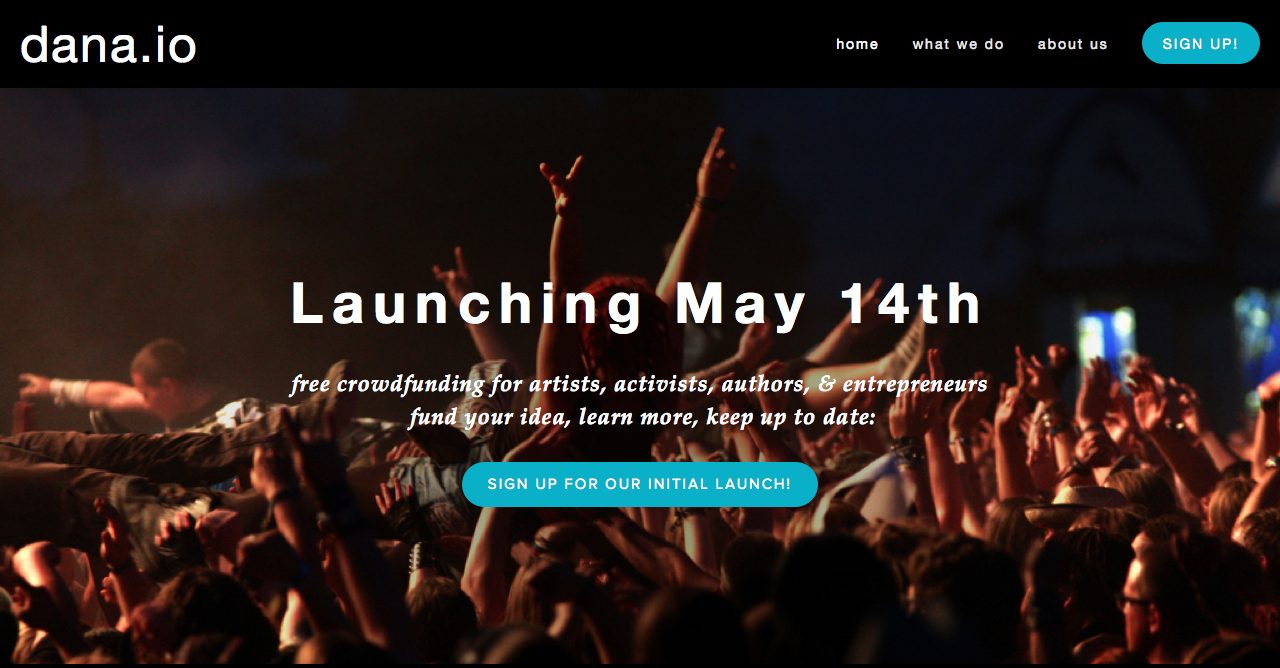
Task: Click the dark sky area of hero image
Action: click(x=250, y=170)
